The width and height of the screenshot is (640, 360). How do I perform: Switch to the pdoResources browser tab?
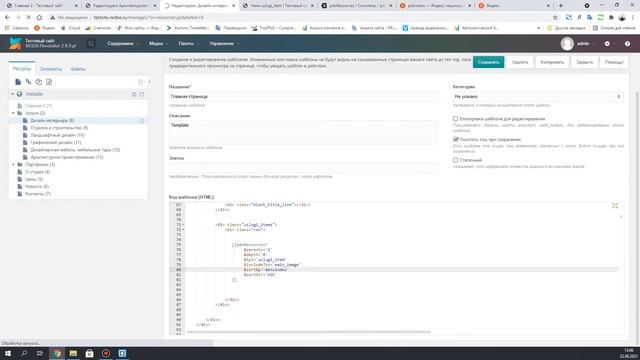(x=357, y=6)
